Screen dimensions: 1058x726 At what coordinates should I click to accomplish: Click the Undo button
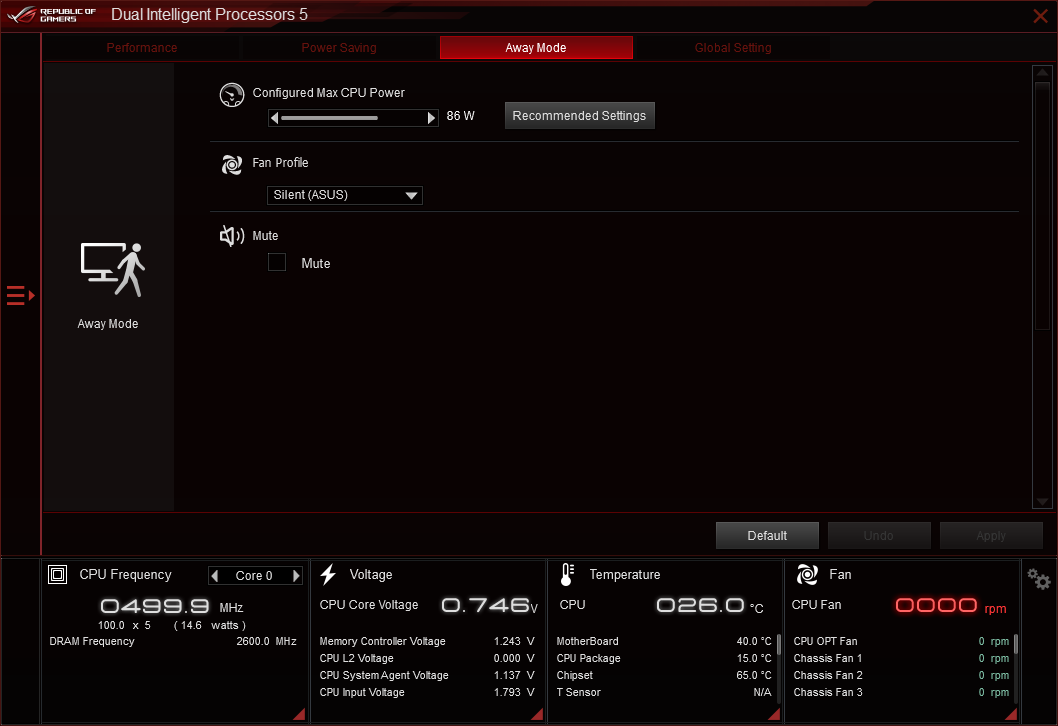[x=879, y=536]
